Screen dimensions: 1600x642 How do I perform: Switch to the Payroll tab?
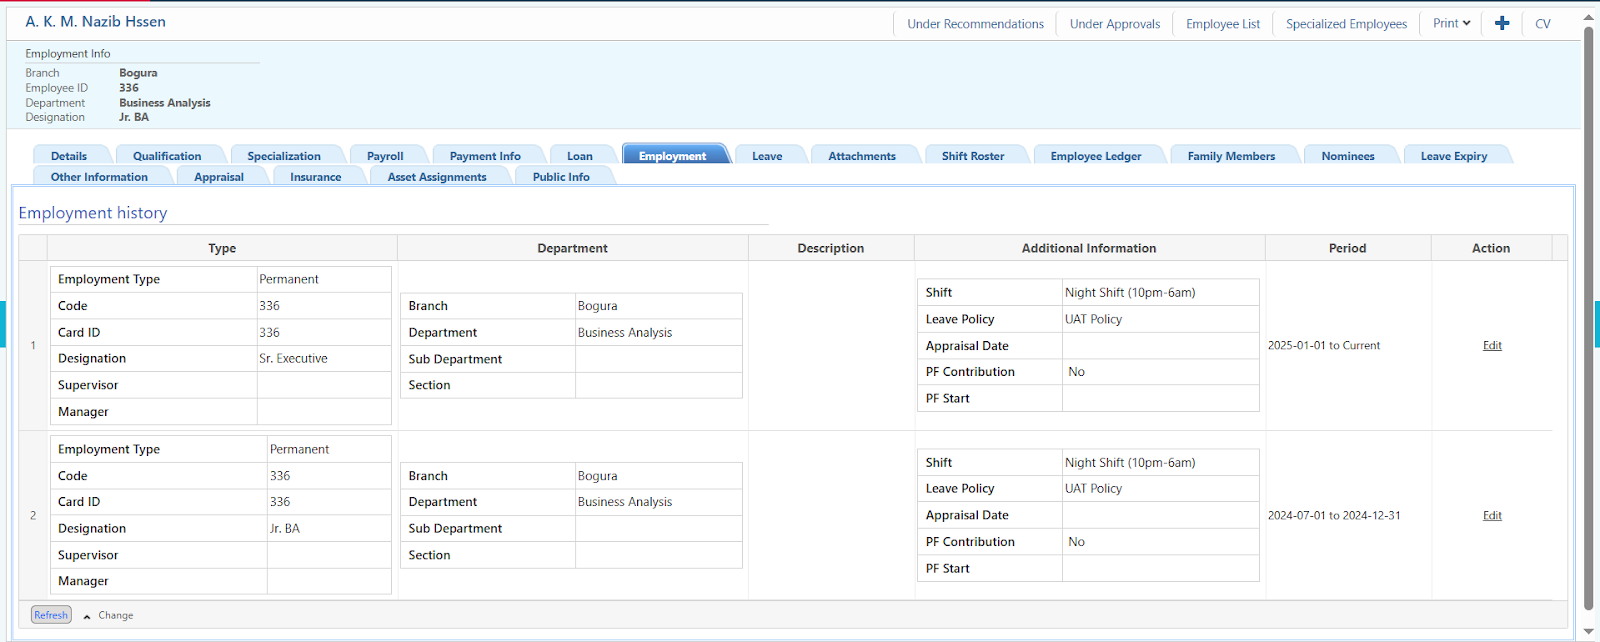tap(385, 156)
